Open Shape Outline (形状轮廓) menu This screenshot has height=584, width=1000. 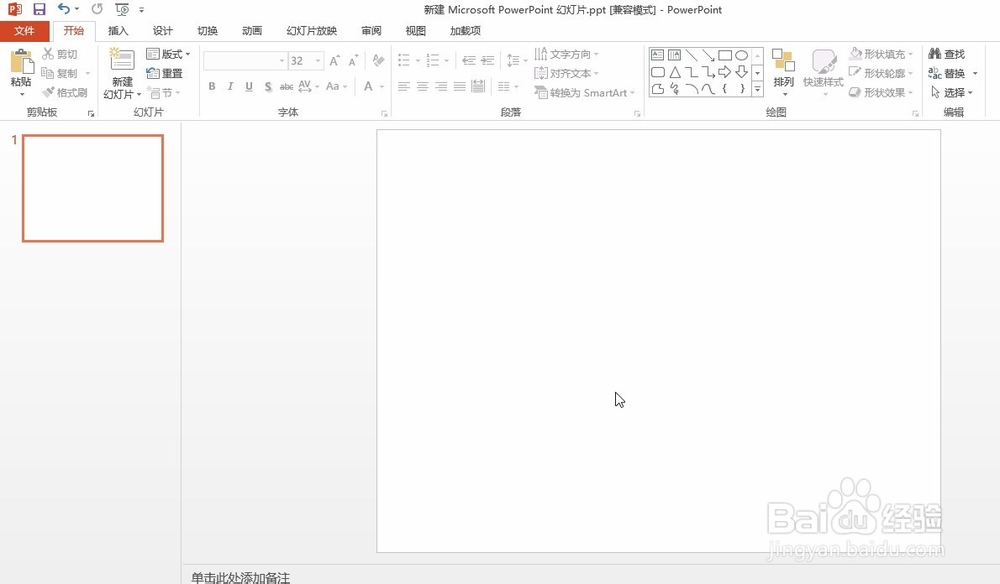click(x=881, y=73)
